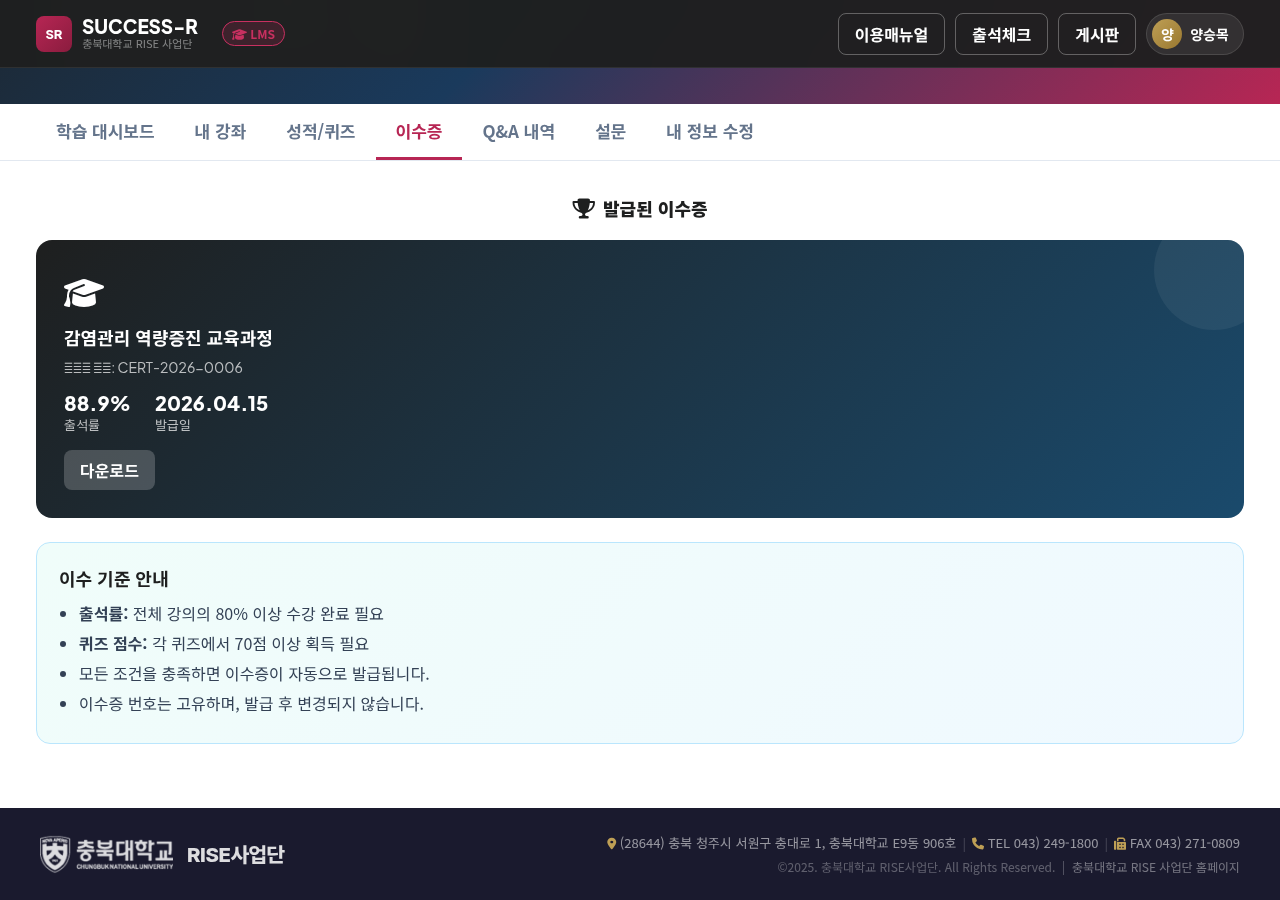Image resolution: width=1280 pixels, height=900 pixels.
Task: Click the 퀴즈 점수 70점 requirement line
Action: click(x=224, y=644)
